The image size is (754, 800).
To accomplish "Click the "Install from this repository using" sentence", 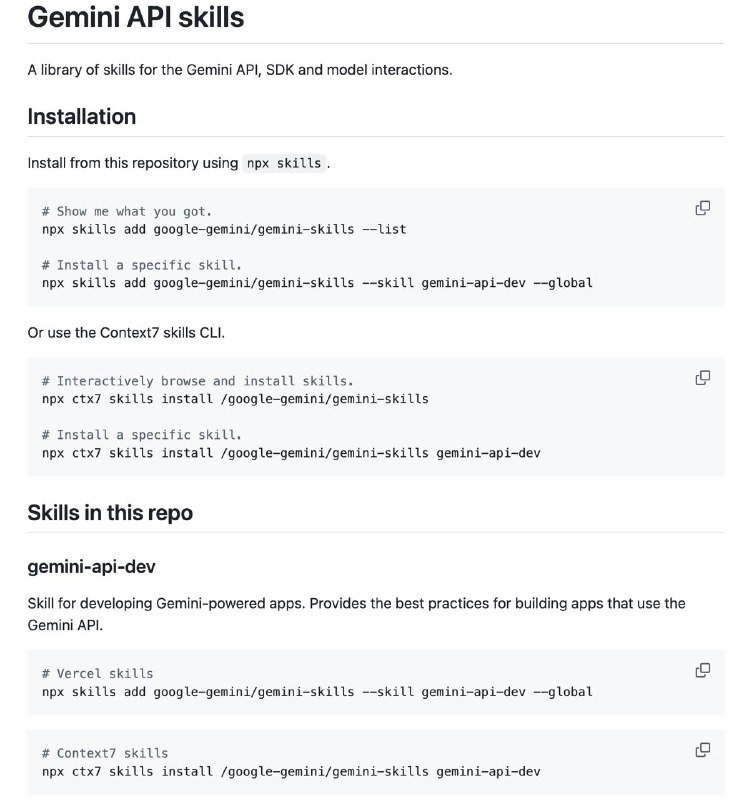I will pos(132,163).
